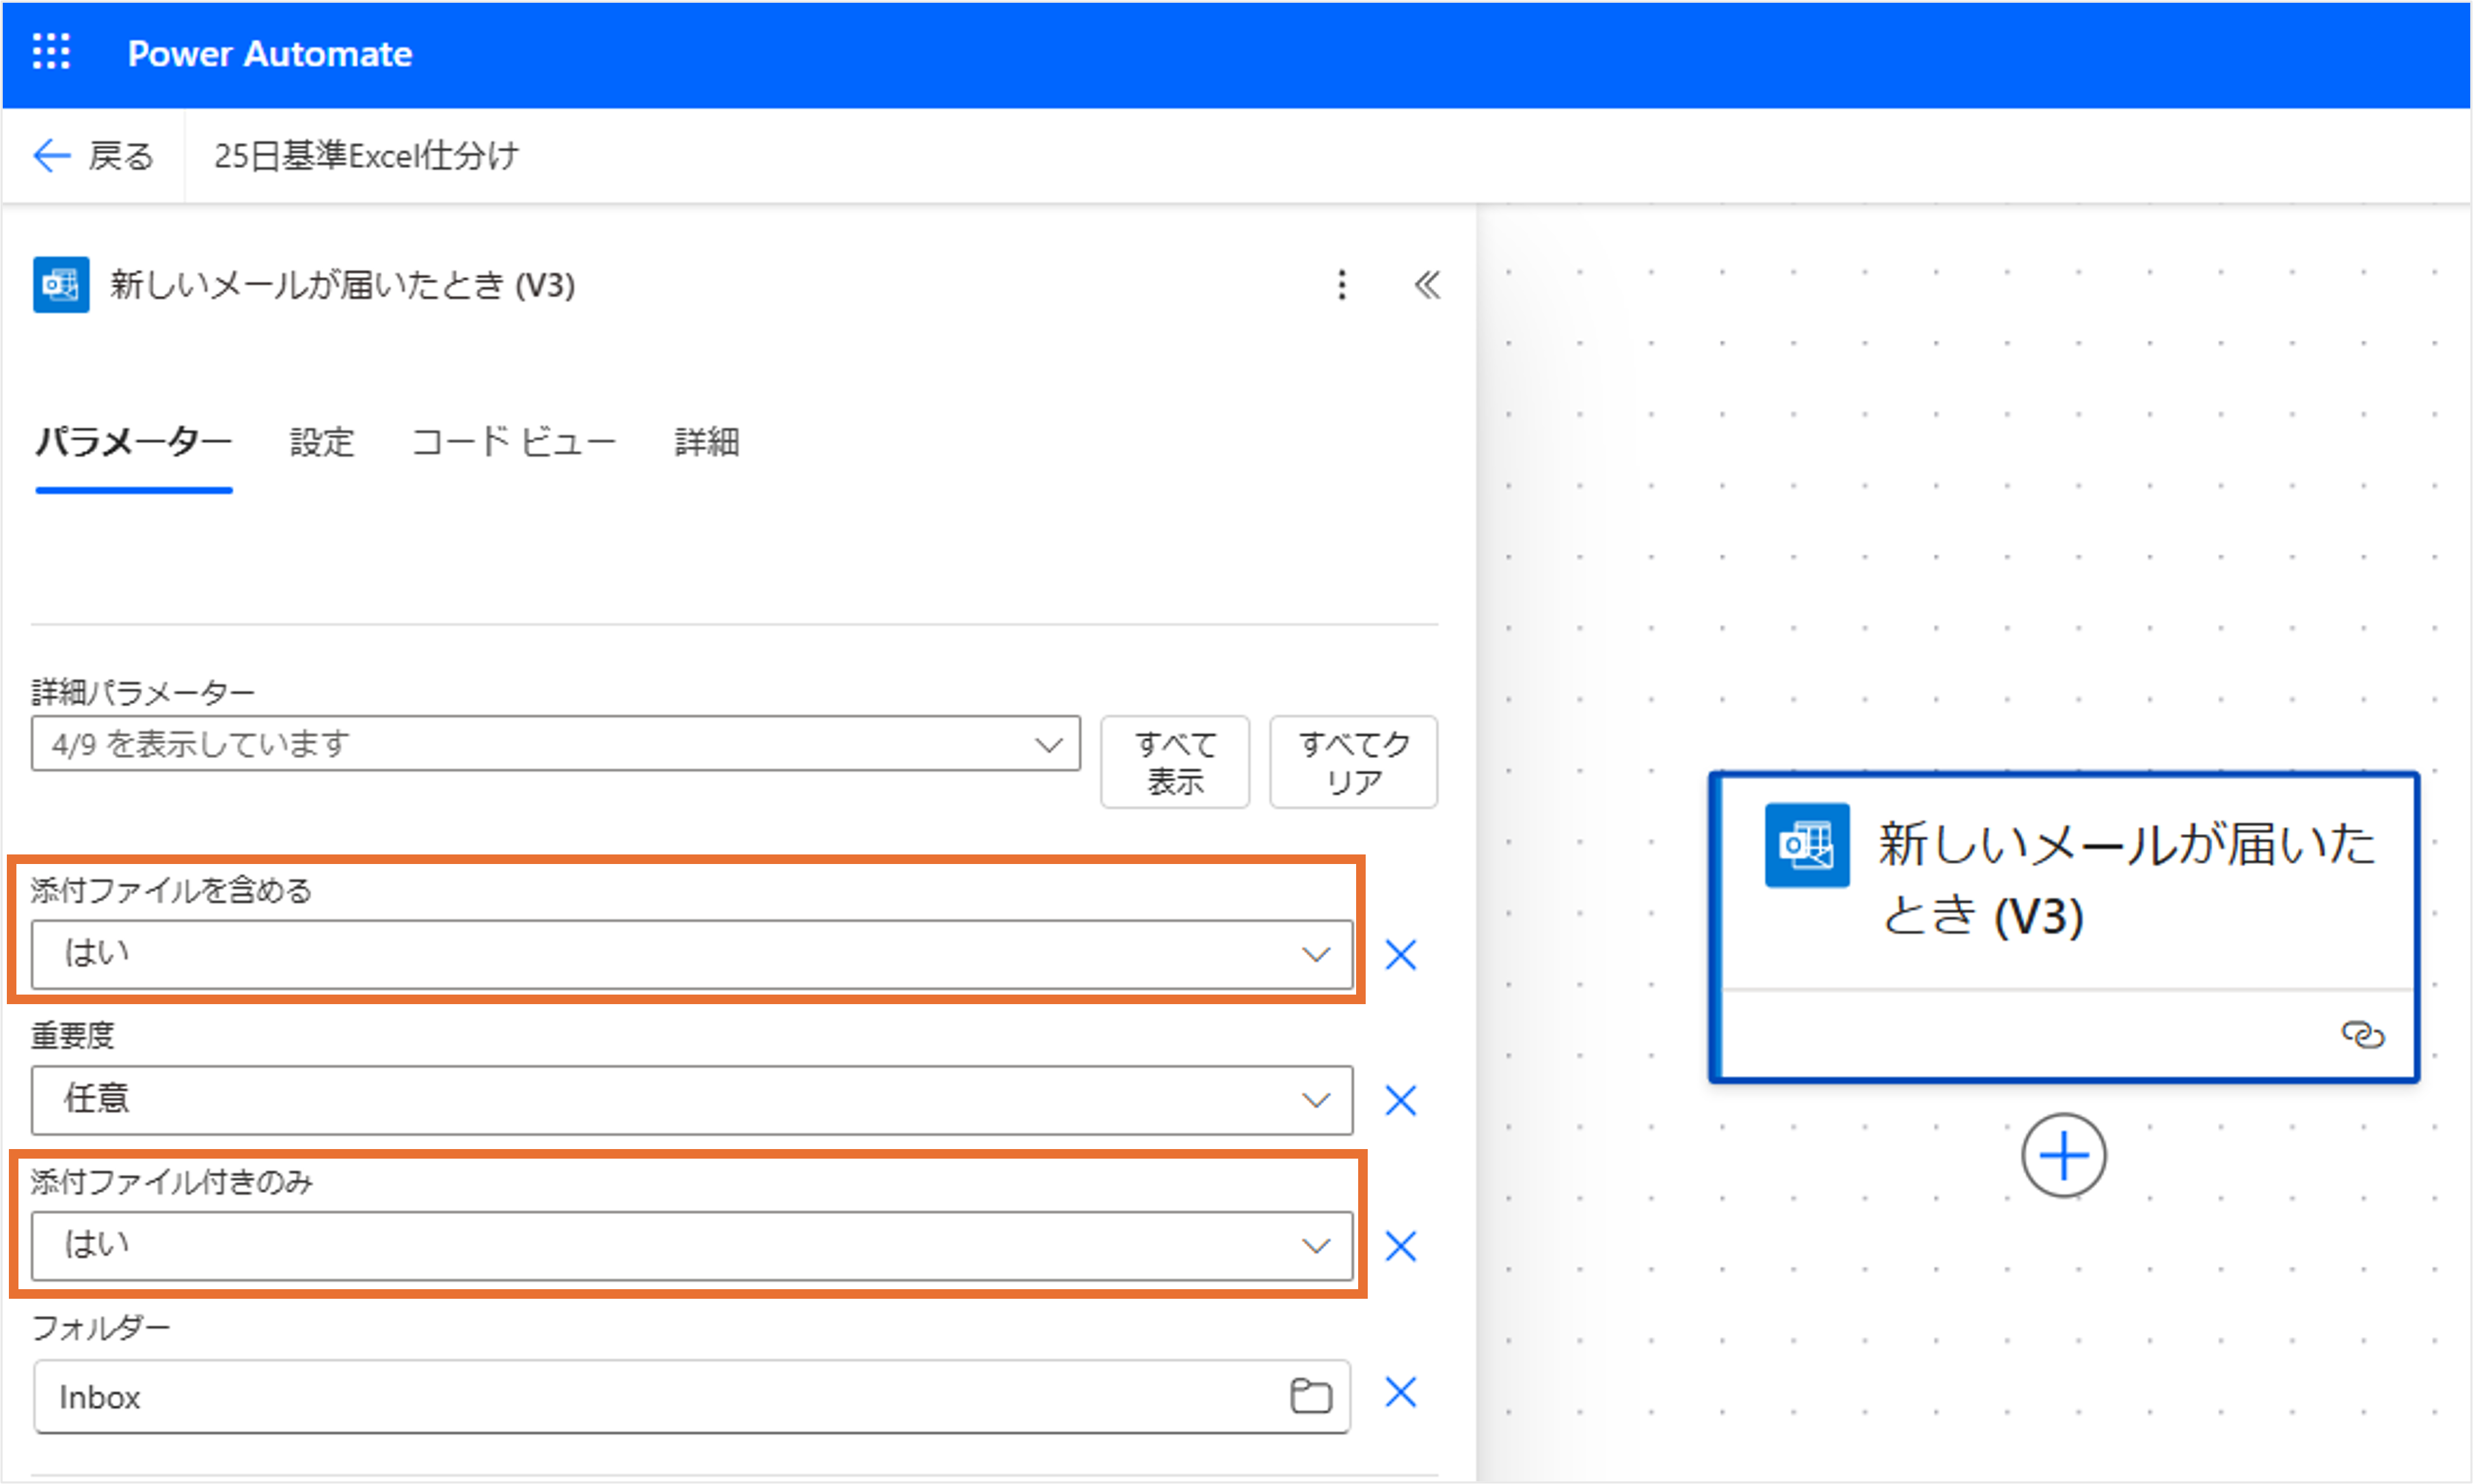
Task: Remove the 添付ファイル付きのみ parameter
Action: (x=1400, y=1246)
